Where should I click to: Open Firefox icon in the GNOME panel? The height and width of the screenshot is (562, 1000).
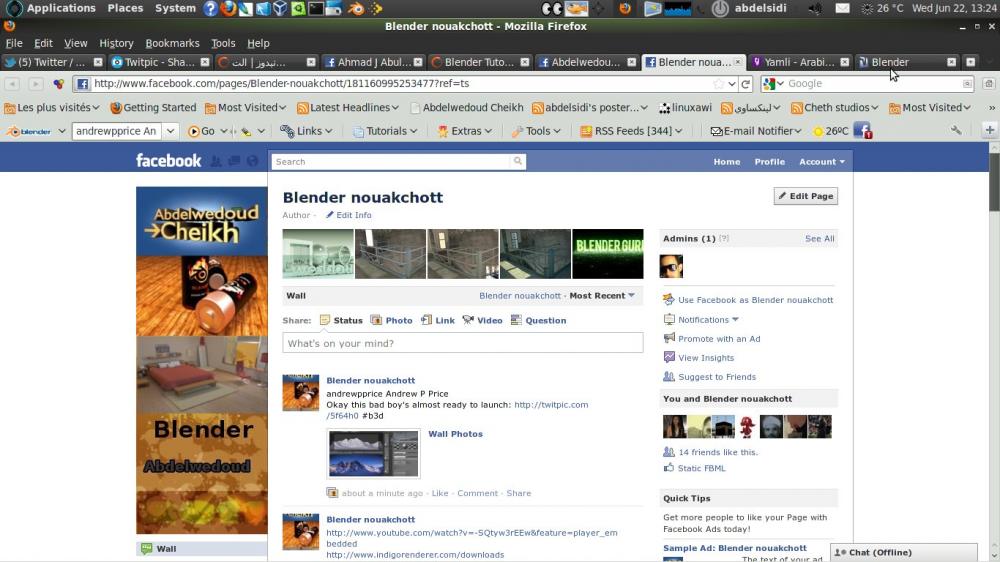click(x=228, y=8)
